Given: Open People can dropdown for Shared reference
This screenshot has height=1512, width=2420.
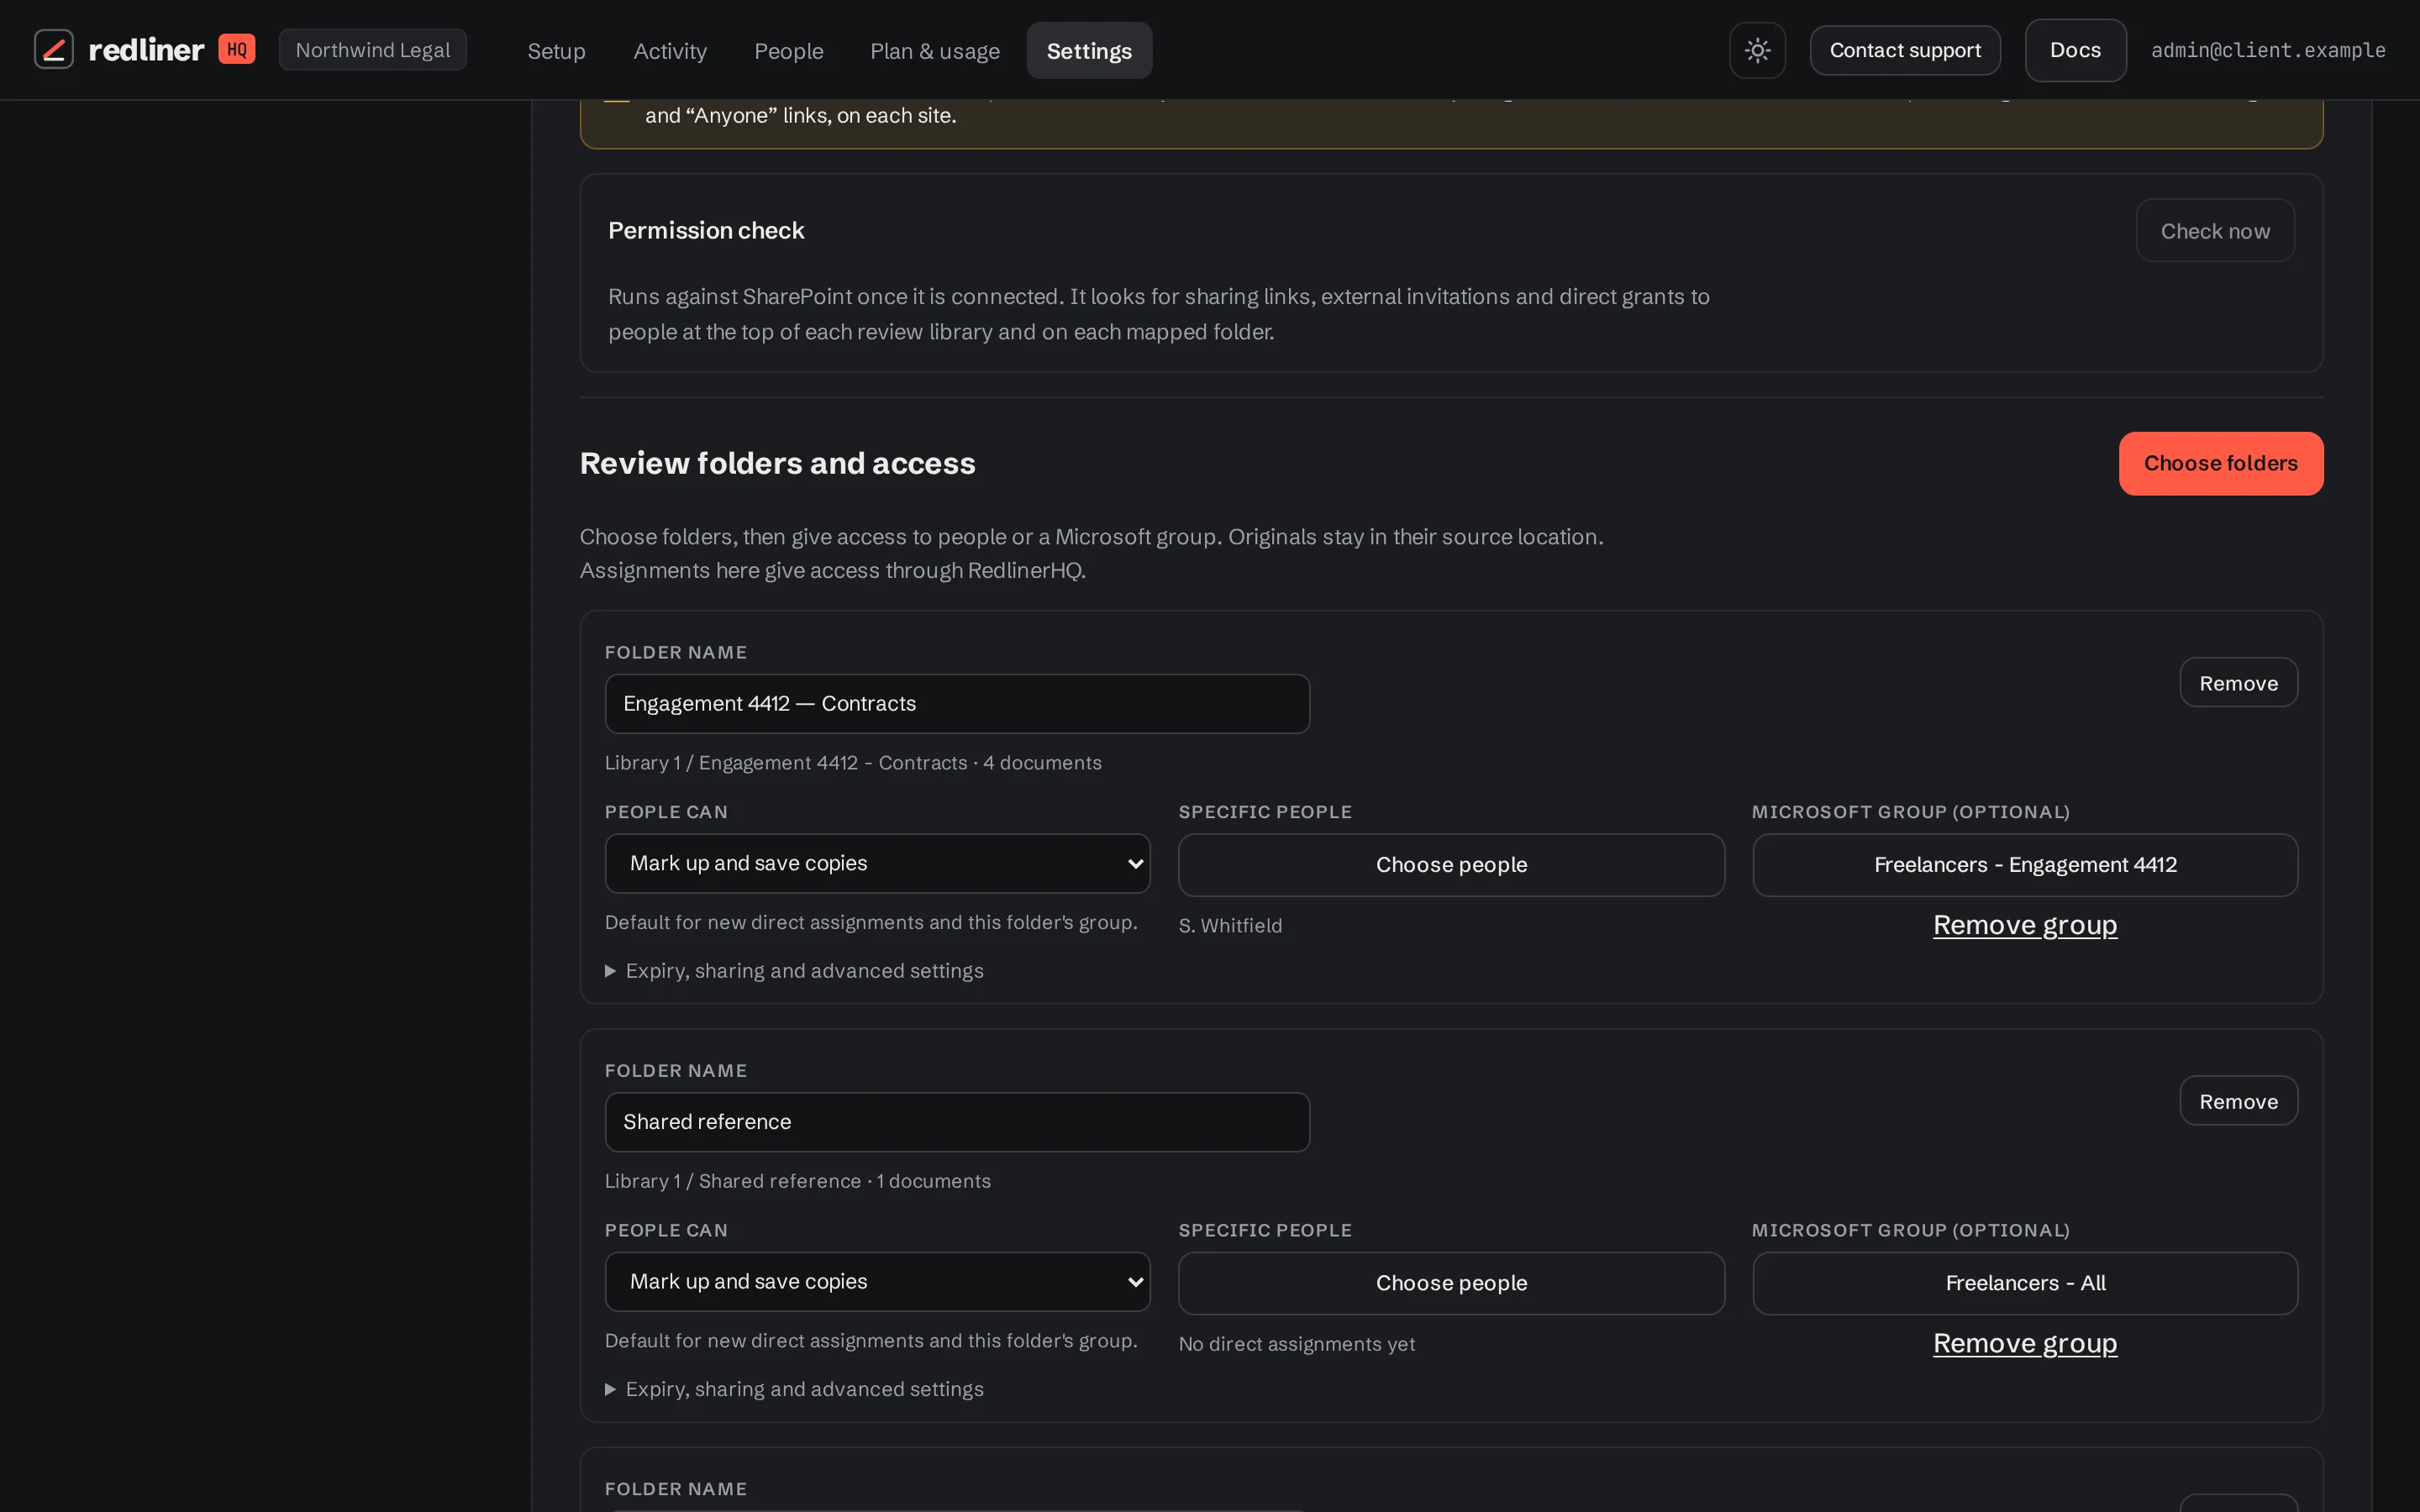Looking at the screenshot, I should click(x=877, y=1282).
